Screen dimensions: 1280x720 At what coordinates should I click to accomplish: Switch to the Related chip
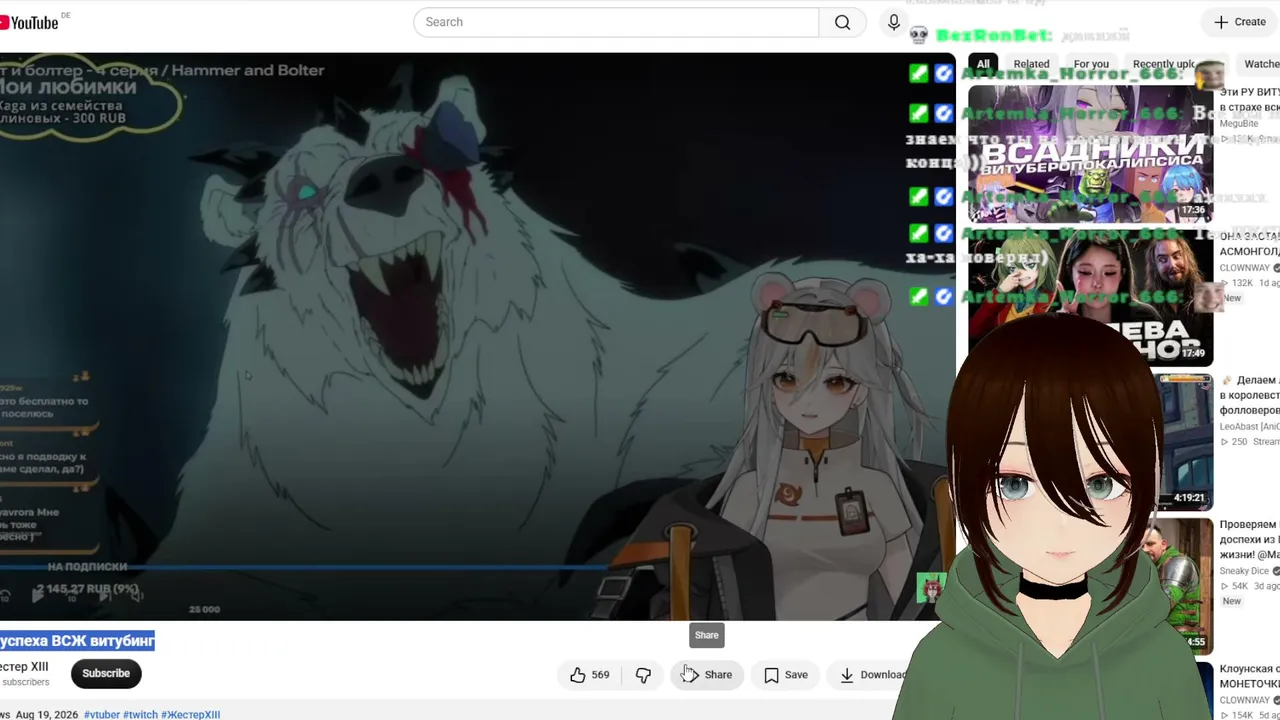[1031, 64]
